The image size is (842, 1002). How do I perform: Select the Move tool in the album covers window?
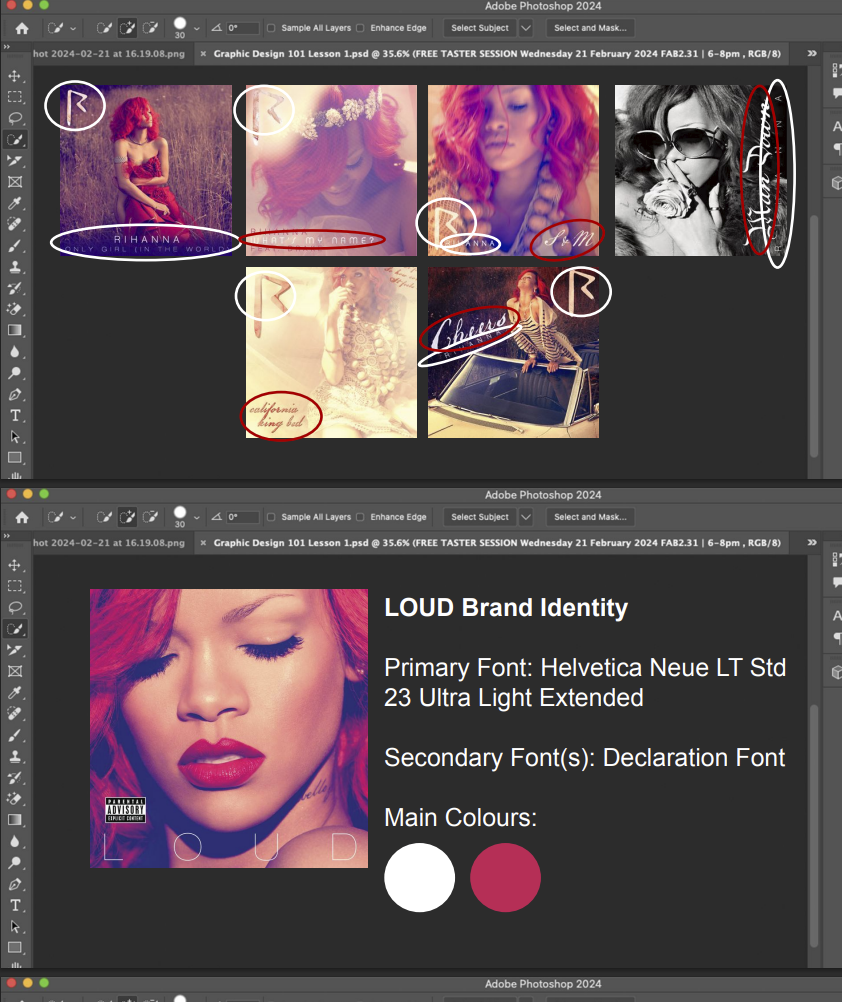(15, 76)
